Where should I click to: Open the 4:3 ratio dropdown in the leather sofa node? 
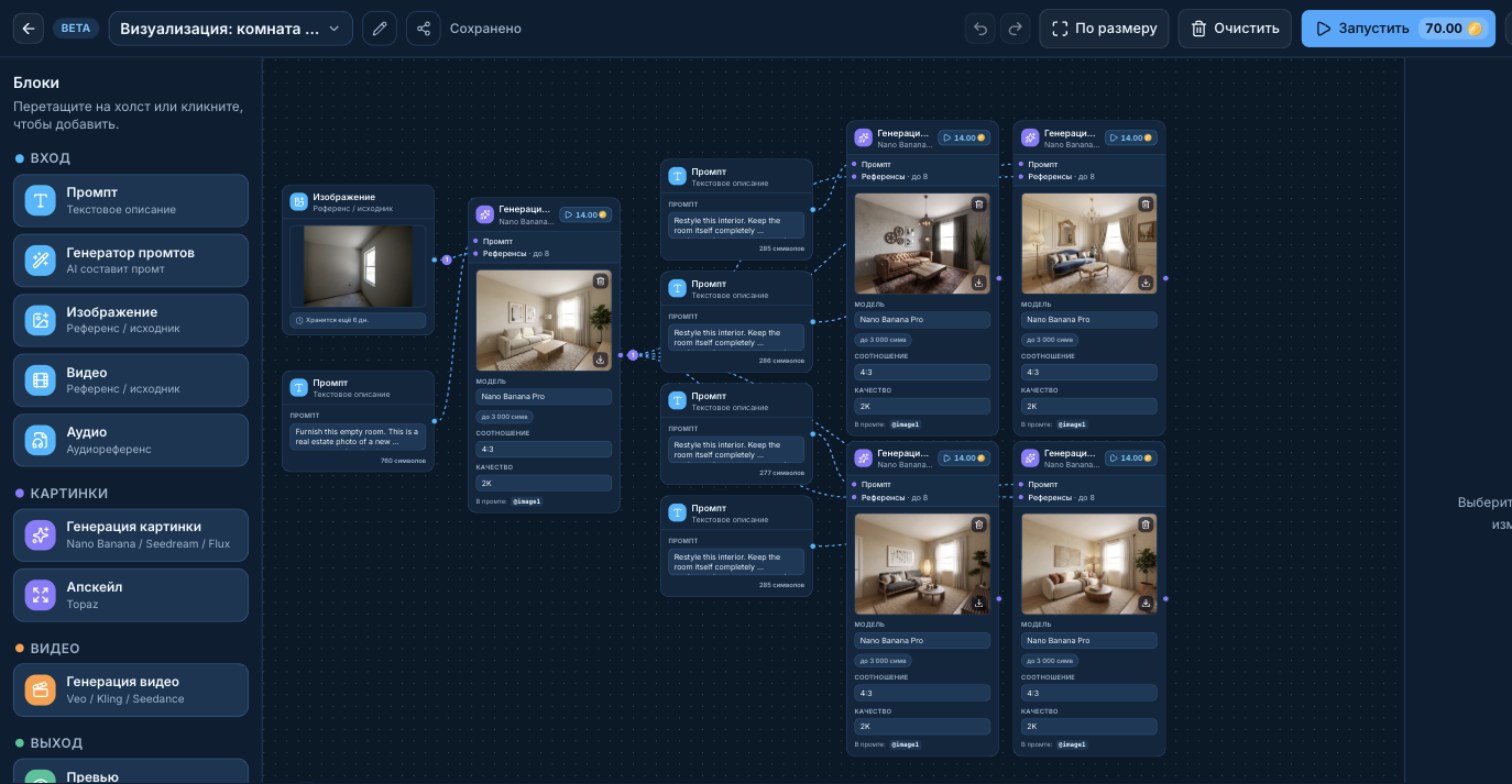pyautogui.click(x=922, y=372)
